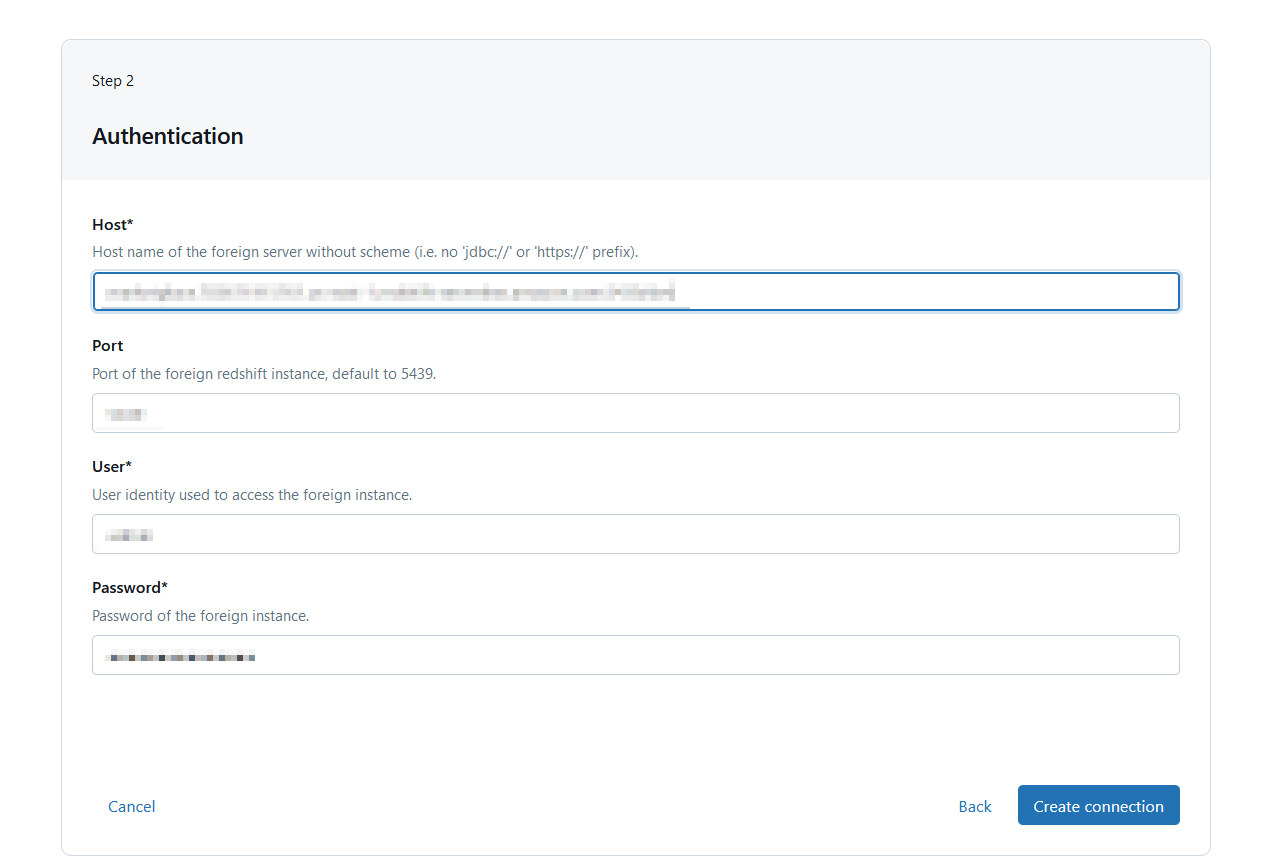The height and width of the screenshot is (858, 1271).
Task: Click into the Password input field
Action: pos(635,655)
